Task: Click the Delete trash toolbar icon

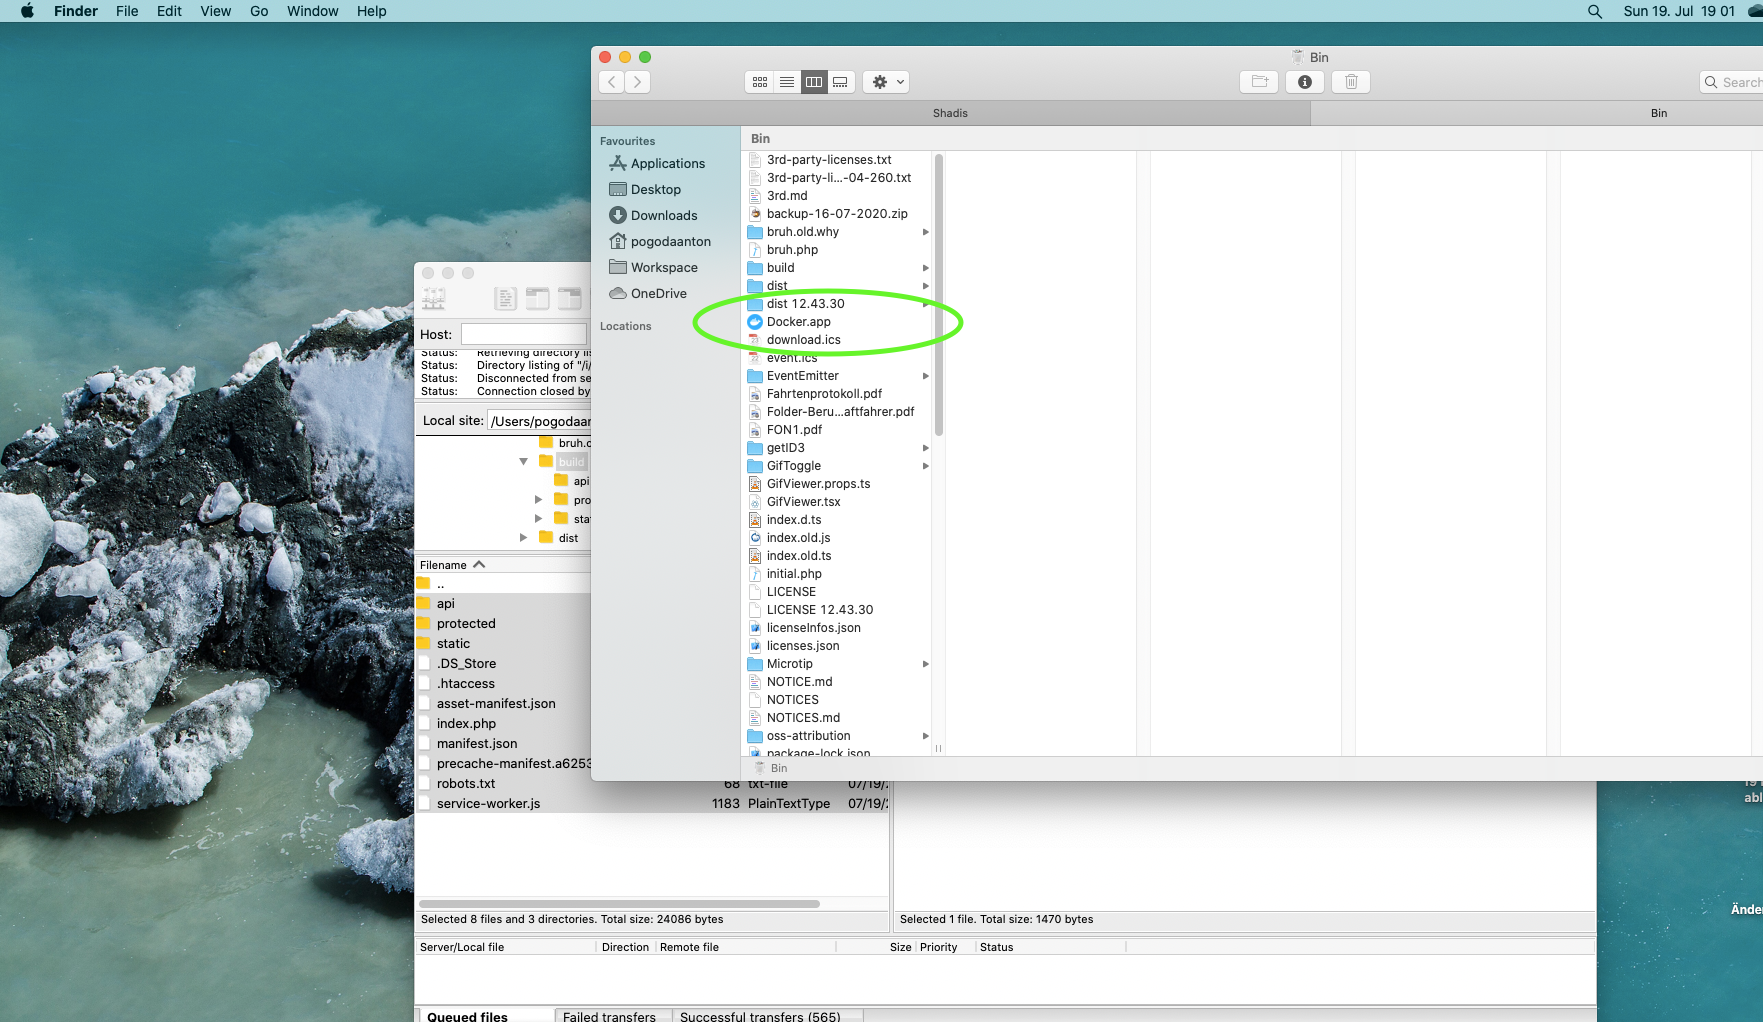Action: (x=1351, y=82)
